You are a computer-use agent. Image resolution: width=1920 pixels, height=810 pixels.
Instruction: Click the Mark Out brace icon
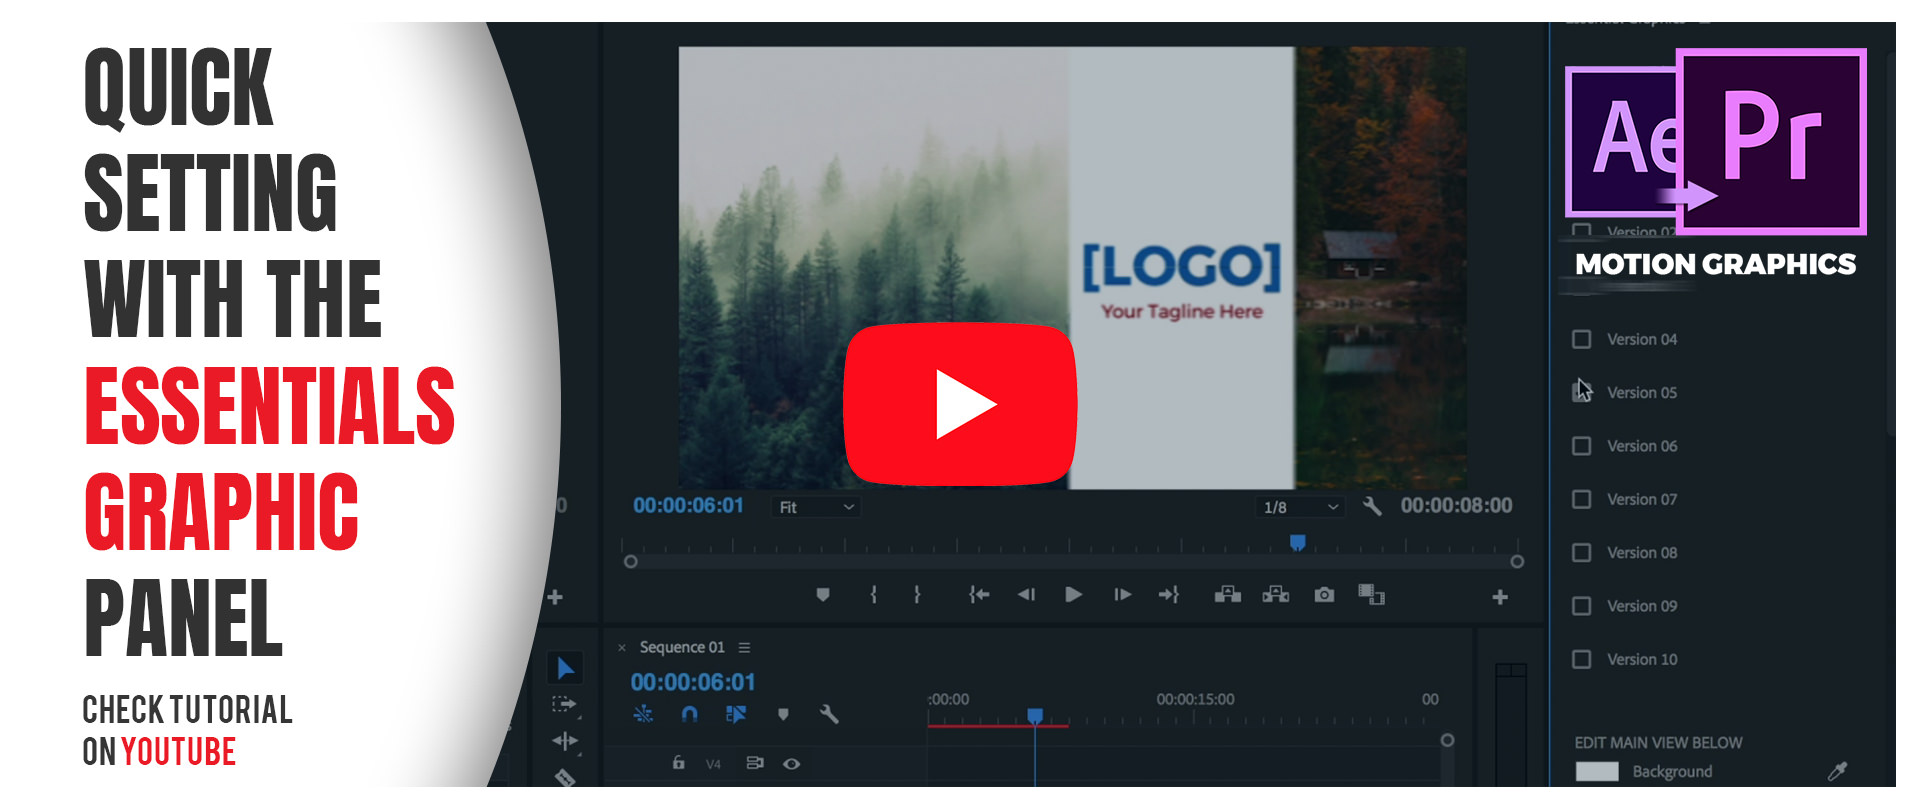[917, 595]
